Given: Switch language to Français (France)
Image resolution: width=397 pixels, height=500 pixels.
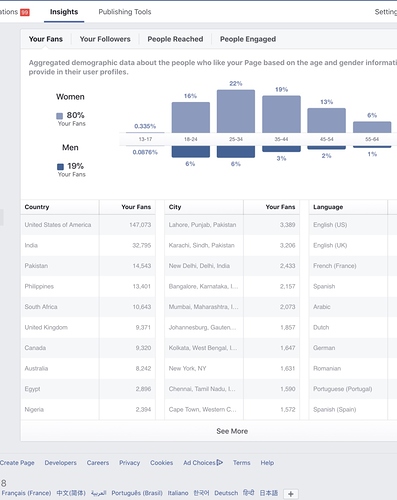Looking at the screenshot, I should [26, 493].
